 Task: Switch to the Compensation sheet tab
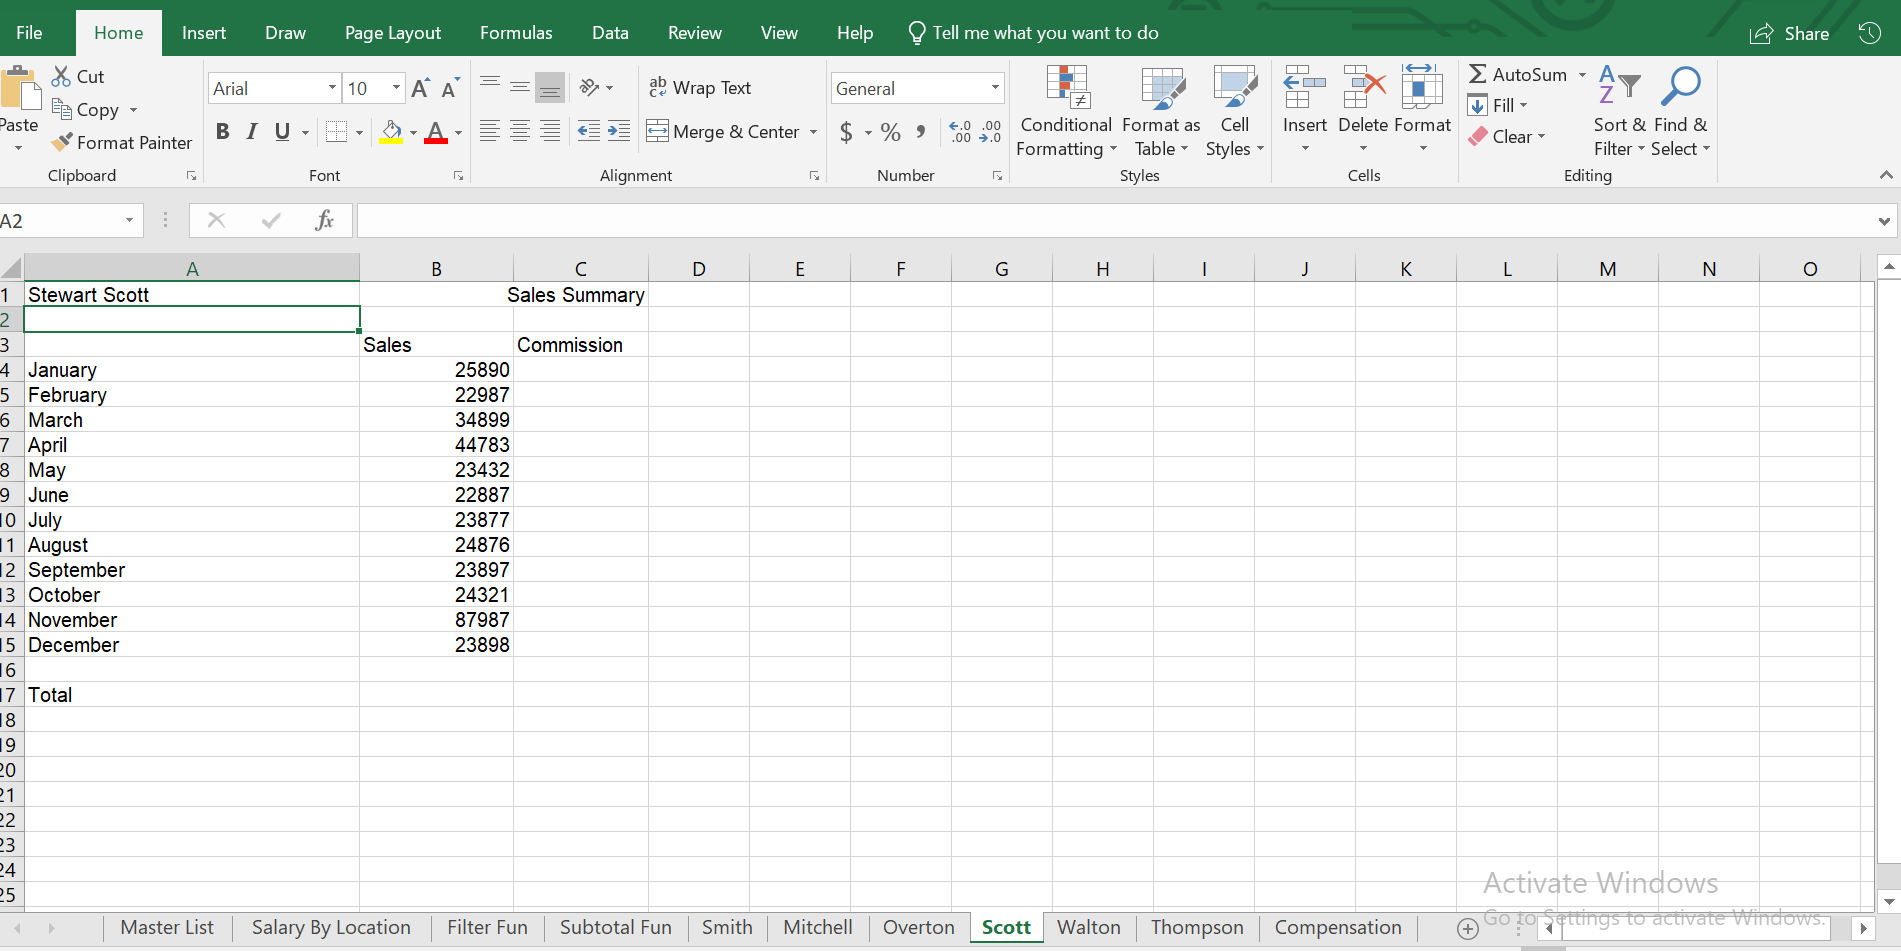pyautogui.click(x=1337, y=927)
